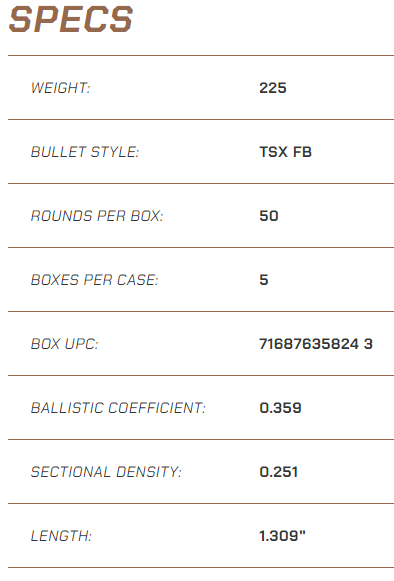The width and height of the screenshot is (394, 581).
Task: Click the TSX FB bullet style value
Action: 285,152
